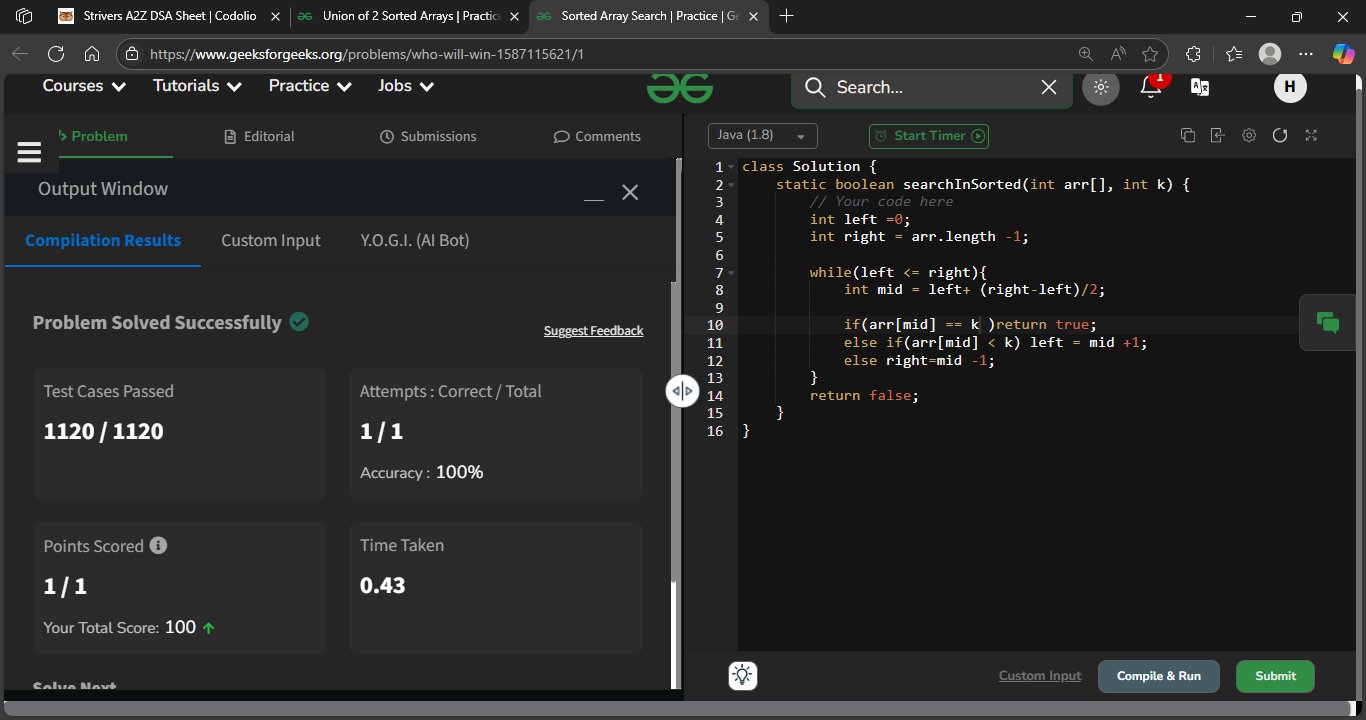Open the editor settings gear
This screenshot has width=1366, height=720.
[1249, 136]
